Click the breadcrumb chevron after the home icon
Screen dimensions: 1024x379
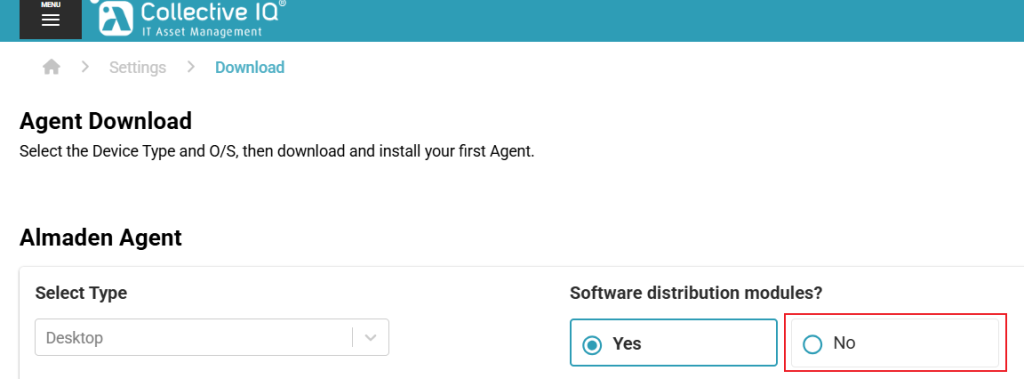(85, 67)
